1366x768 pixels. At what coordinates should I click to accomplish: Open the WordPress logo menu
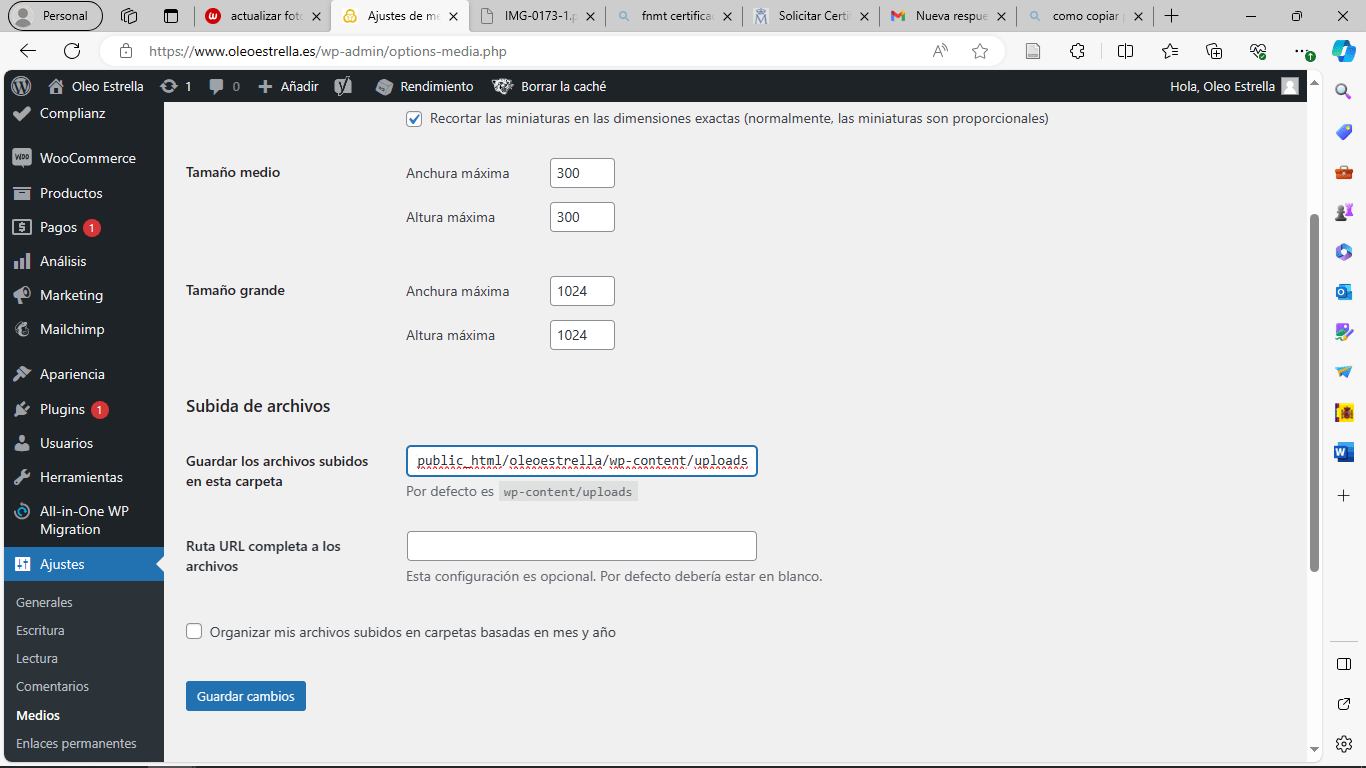21,86
